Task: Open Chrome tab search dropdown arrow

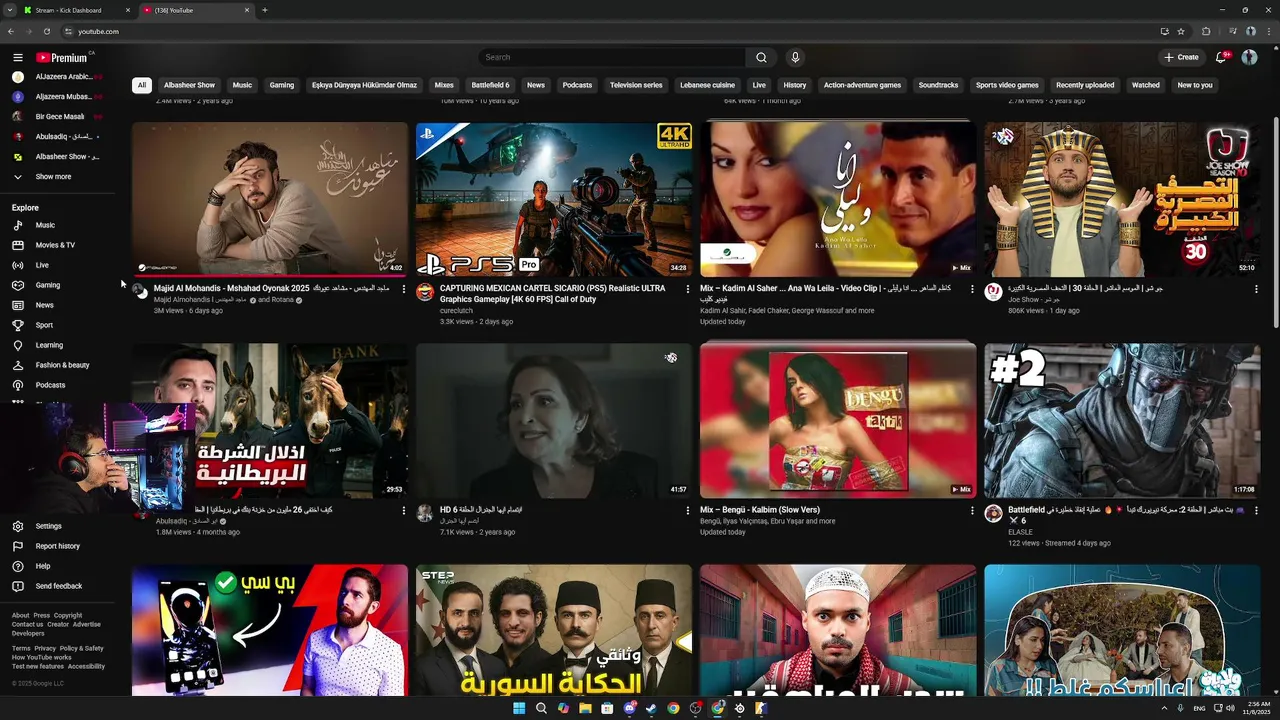Action: tap(11, 10)
